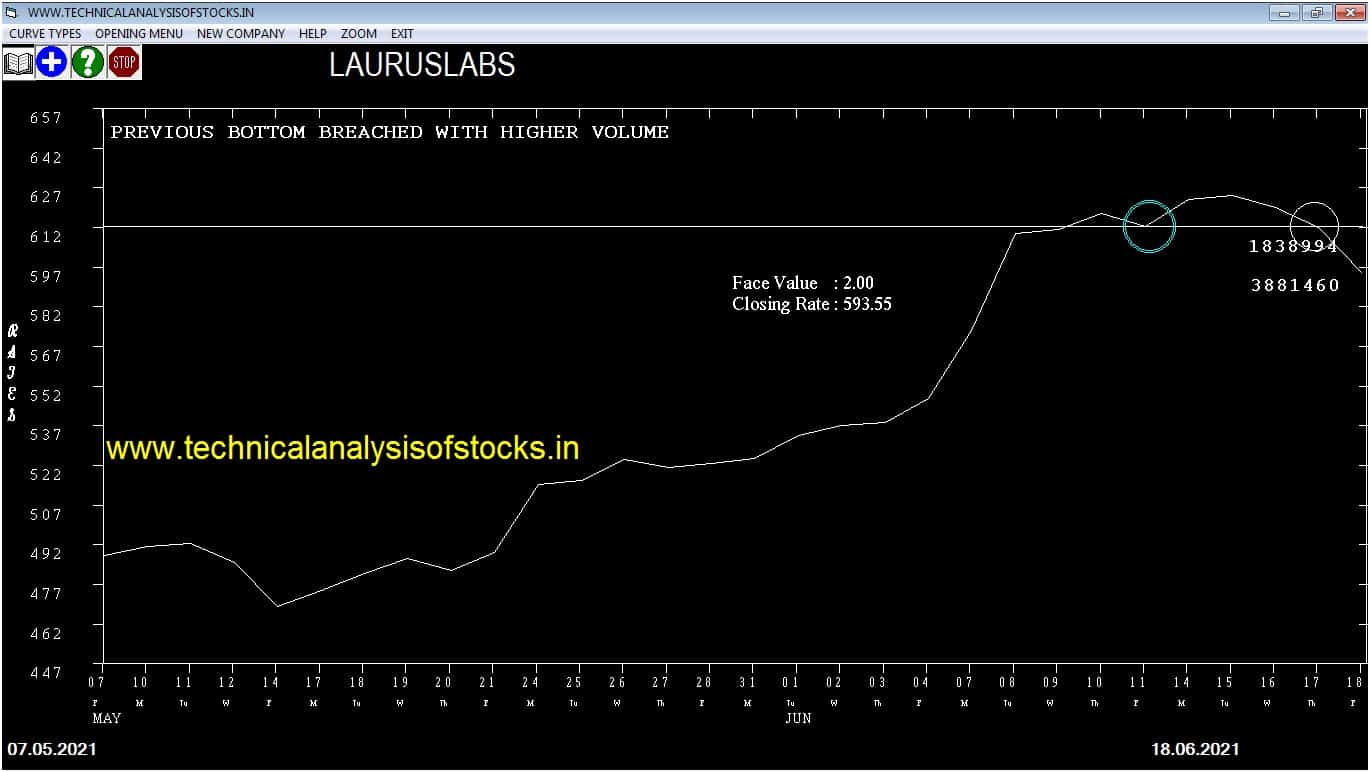Click the LAURUSLABS chart title
1370x772 pixels.
click(x=422, y=65)
